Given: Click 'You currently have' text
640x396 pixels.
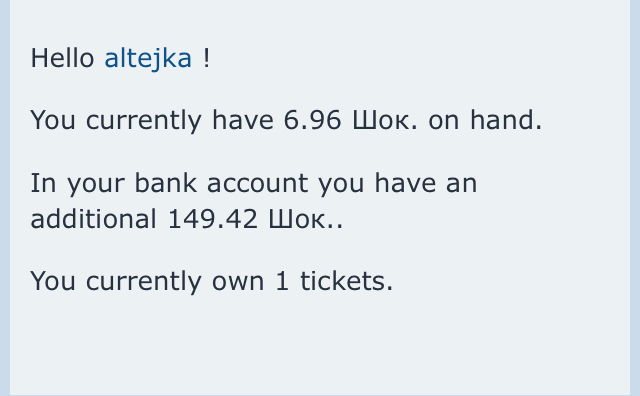Looking at the screenshot, I should pyautogui.click(x=152, y=120).
